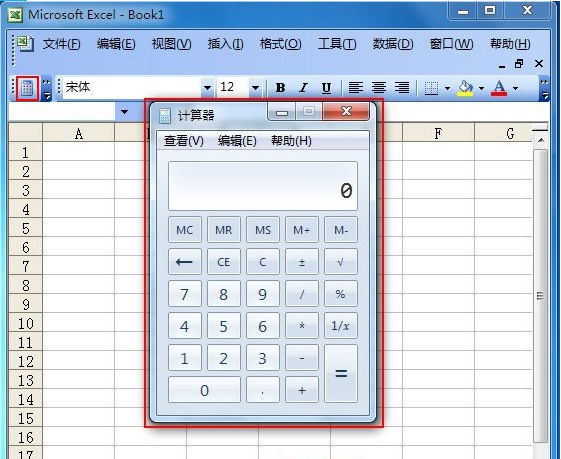561x459 pixels.
Task: Open the 编辑(E) menu in Excel
Action: coord(116,44)
